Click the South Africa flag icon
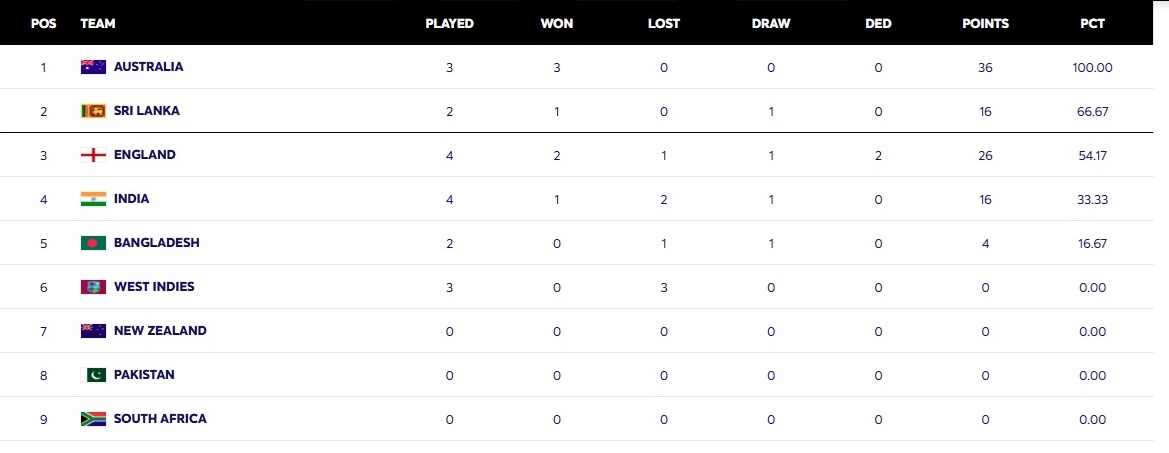 (93, 419)
